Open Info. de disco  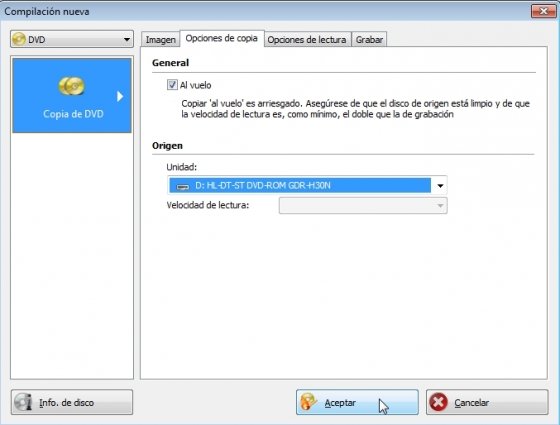[x=72, y=402]
